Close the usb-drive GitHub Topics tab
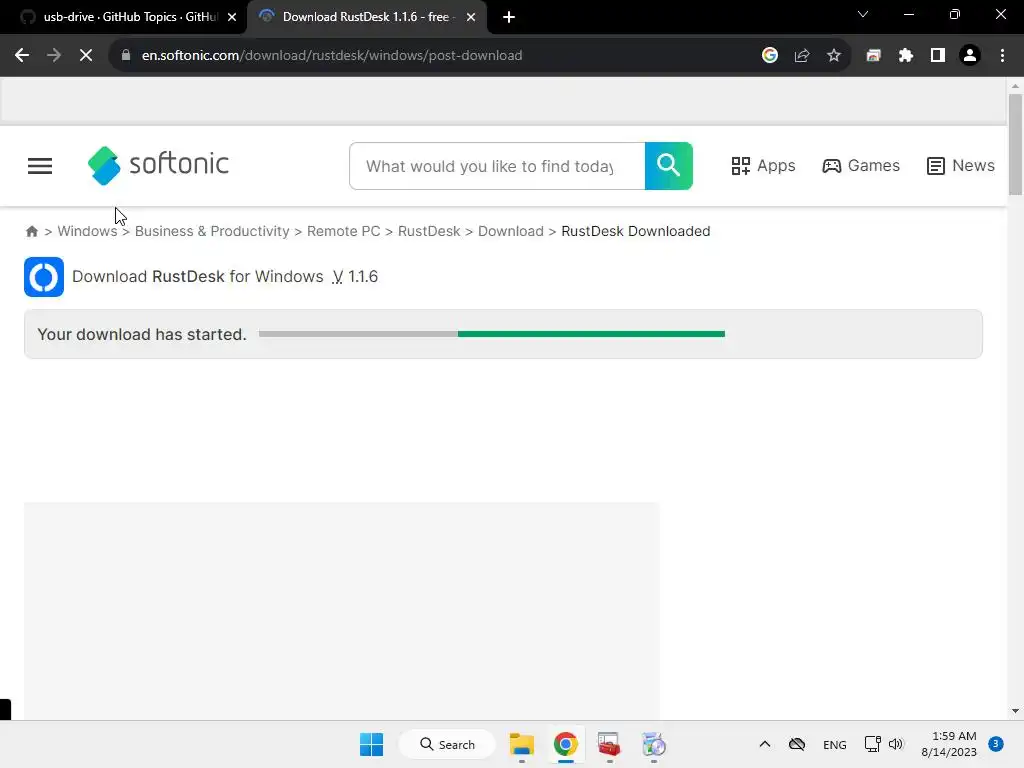The height and width of the screenshot is (768, 1024). pos(232,17)
